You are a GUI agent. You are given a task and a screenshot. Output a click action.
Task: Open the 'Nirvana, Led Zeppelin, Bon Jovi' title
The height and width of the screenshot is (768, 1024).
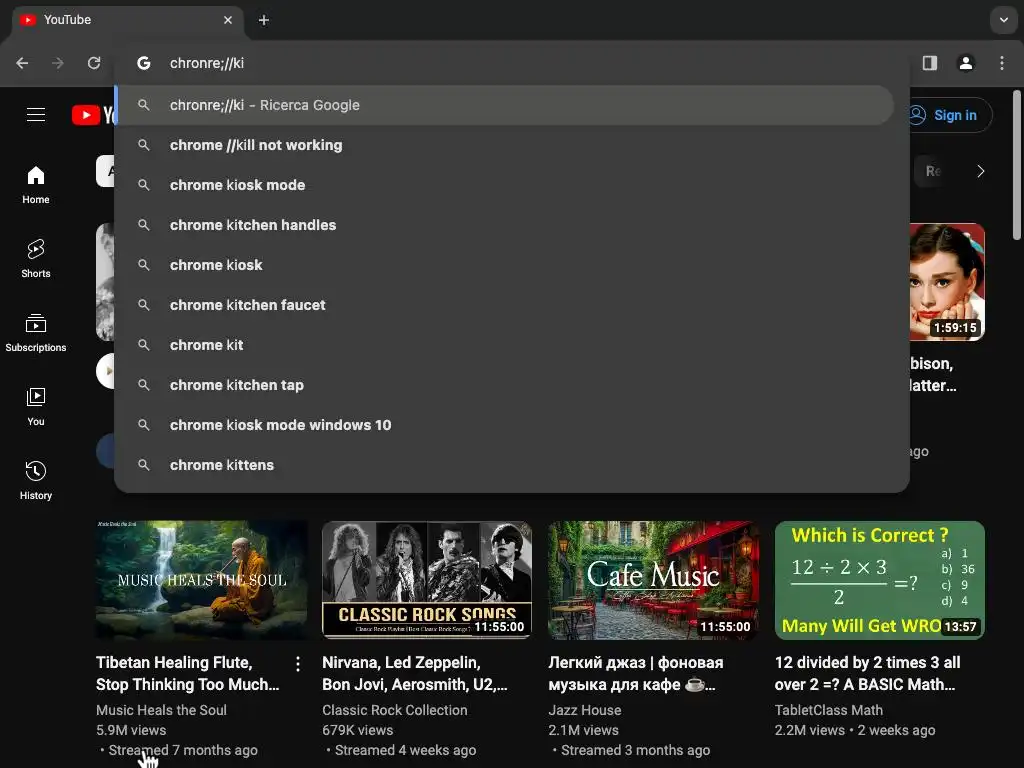click(x=415, y=673)
